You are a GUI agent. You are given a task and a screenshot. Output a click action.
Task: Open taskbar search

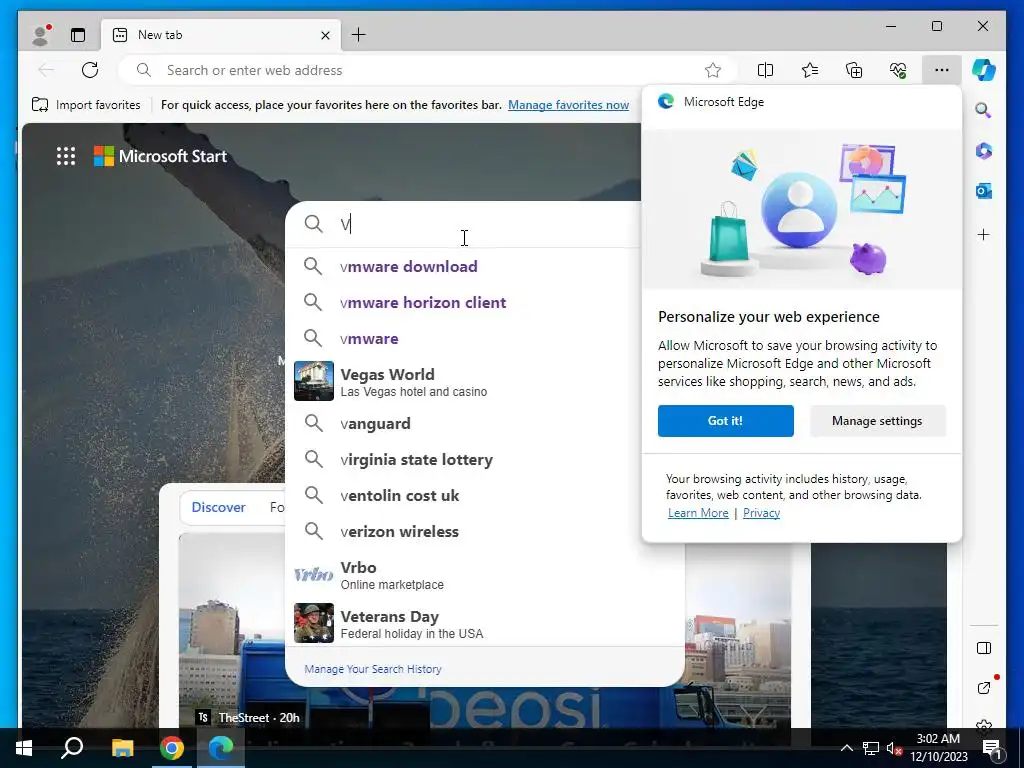pos(72,748)
